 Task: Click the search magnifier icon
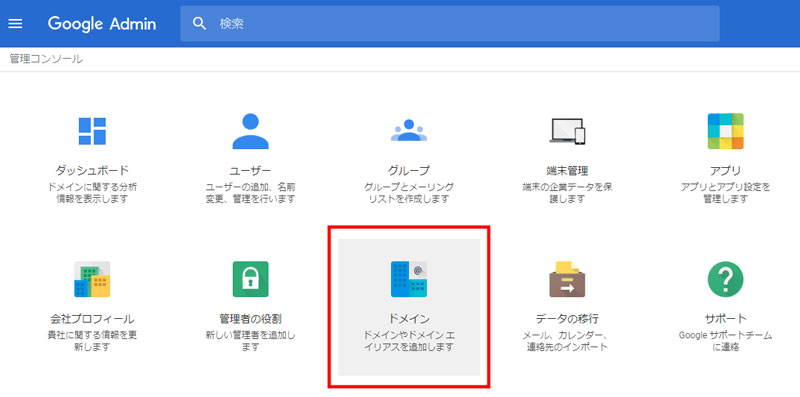[x=199, y=23]
